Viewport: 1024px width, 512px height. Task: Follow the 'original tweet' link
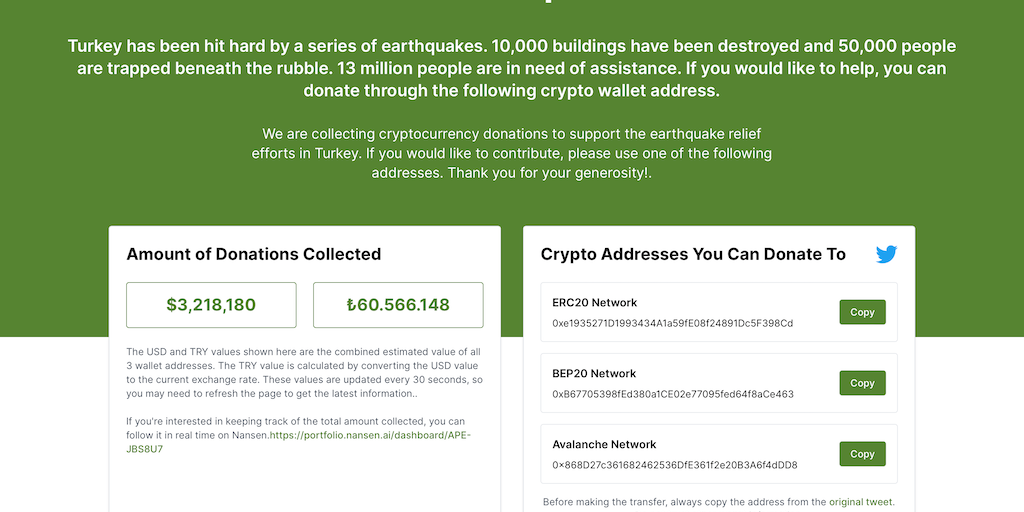click(x=861, y=502)
